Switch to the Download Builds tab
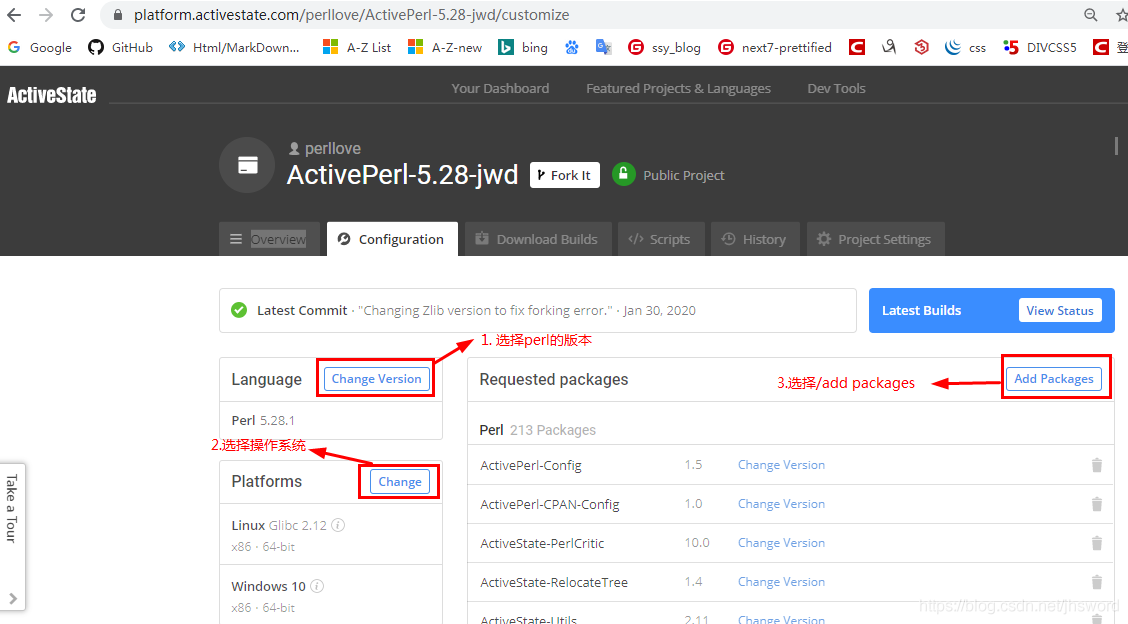Screen dimensions: 1128x624 [536, 239]
